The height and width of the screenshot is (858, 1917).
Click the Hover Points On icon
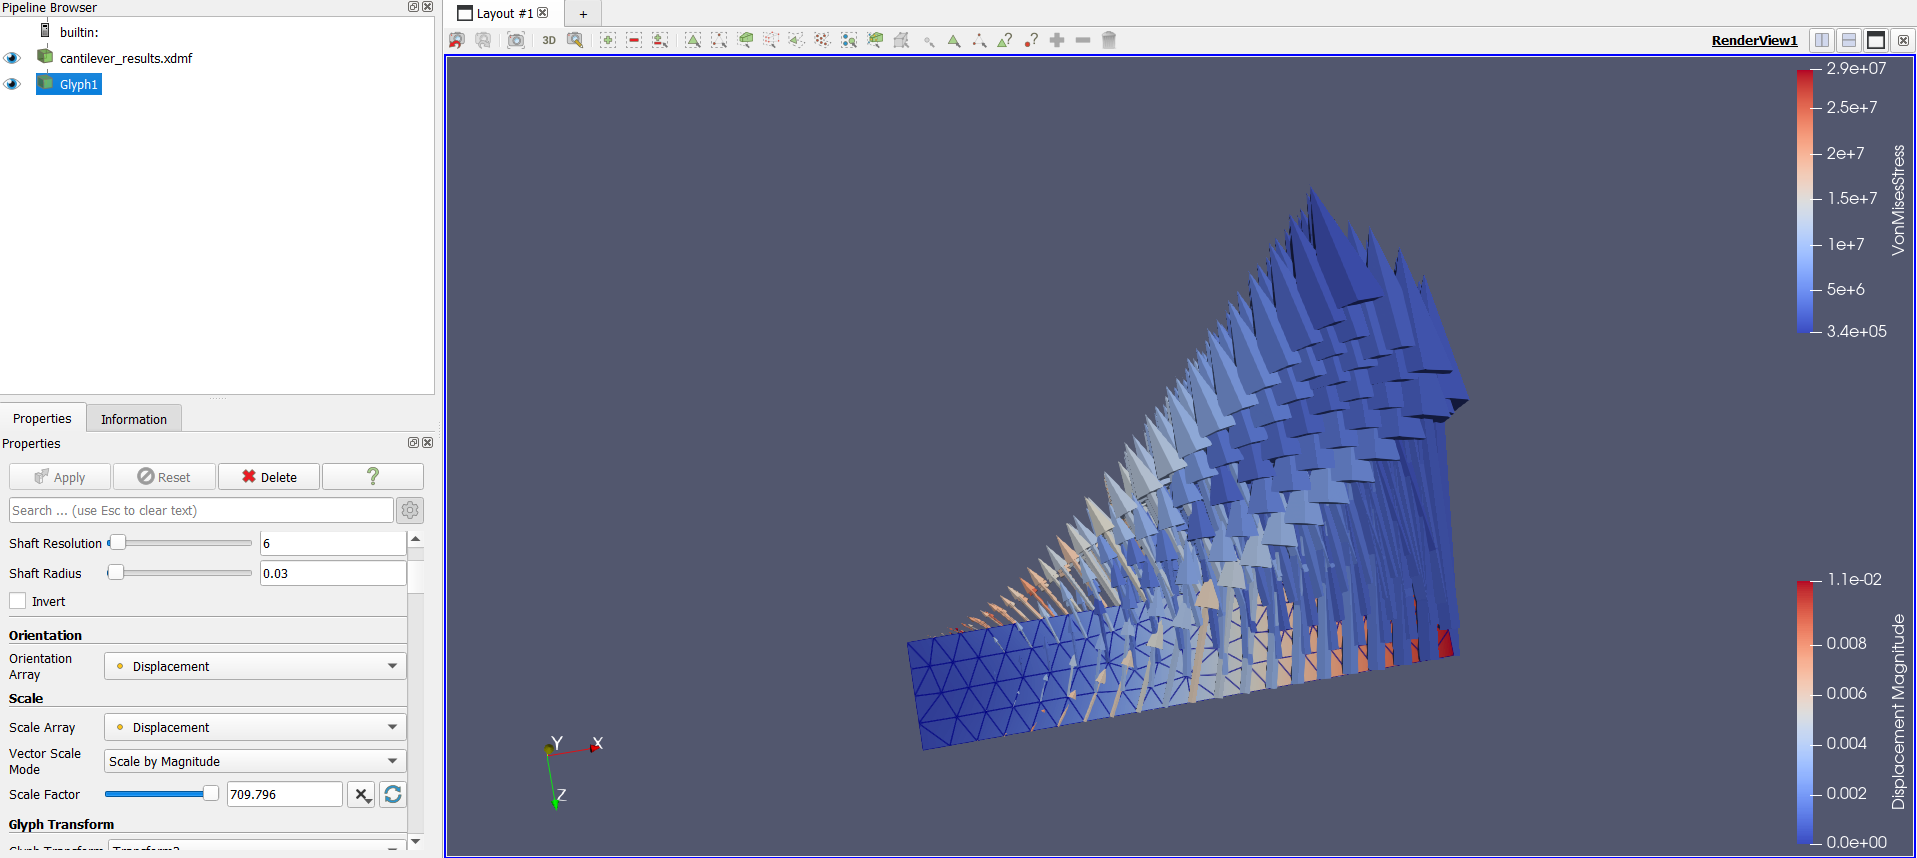click(980, 40)
